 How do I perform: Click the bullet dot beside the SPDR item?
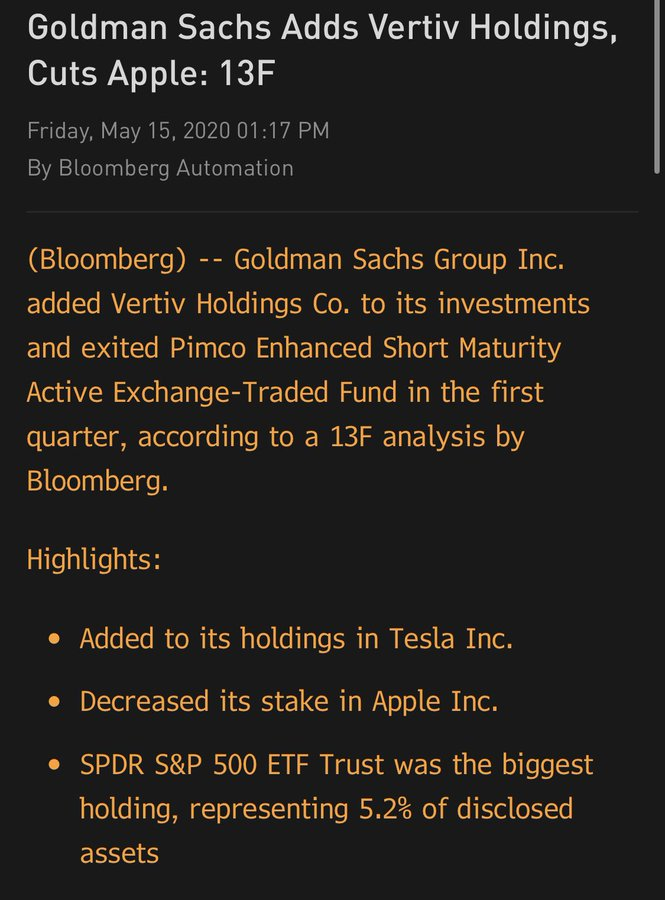click(x=55, y=766)
